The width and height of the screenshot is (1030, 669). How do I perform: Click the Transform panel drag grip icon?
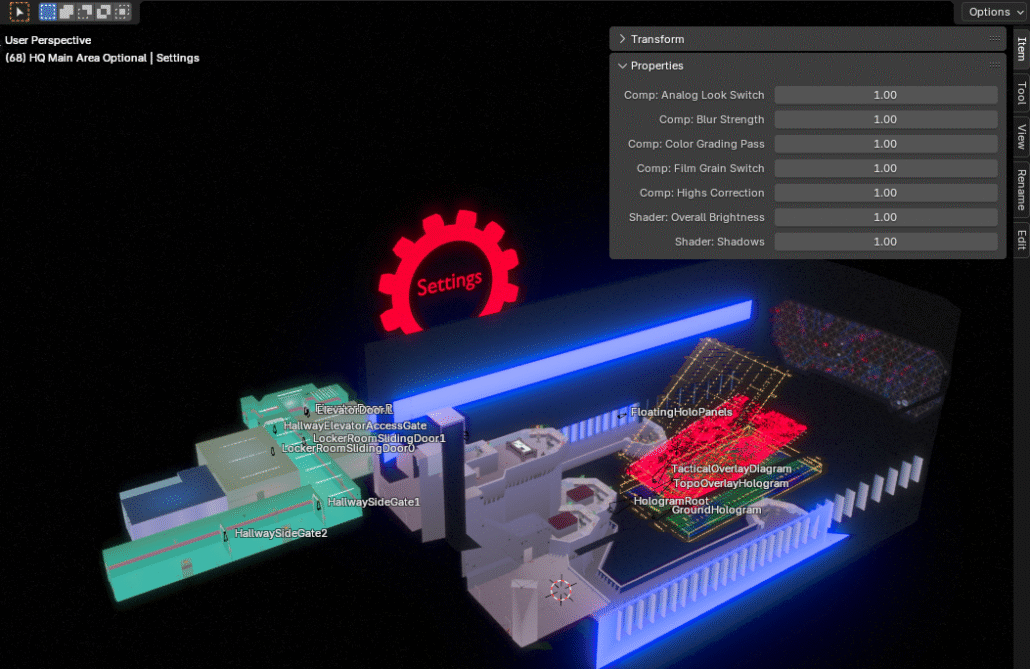point(994,39)
